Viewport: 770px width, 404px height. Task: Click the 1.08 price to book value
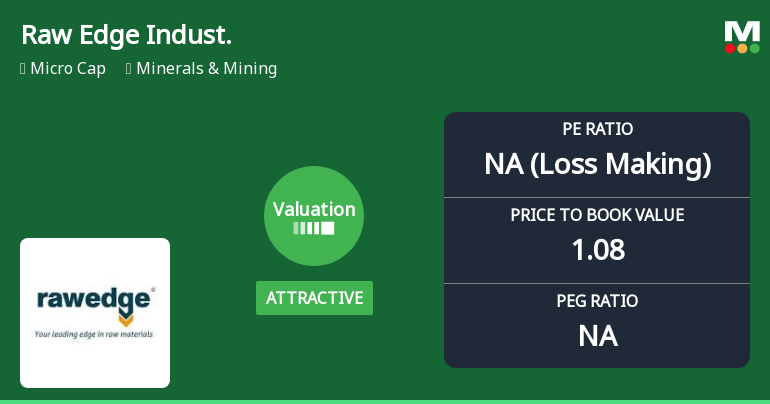pyautogui.click(x=597, y=250)
